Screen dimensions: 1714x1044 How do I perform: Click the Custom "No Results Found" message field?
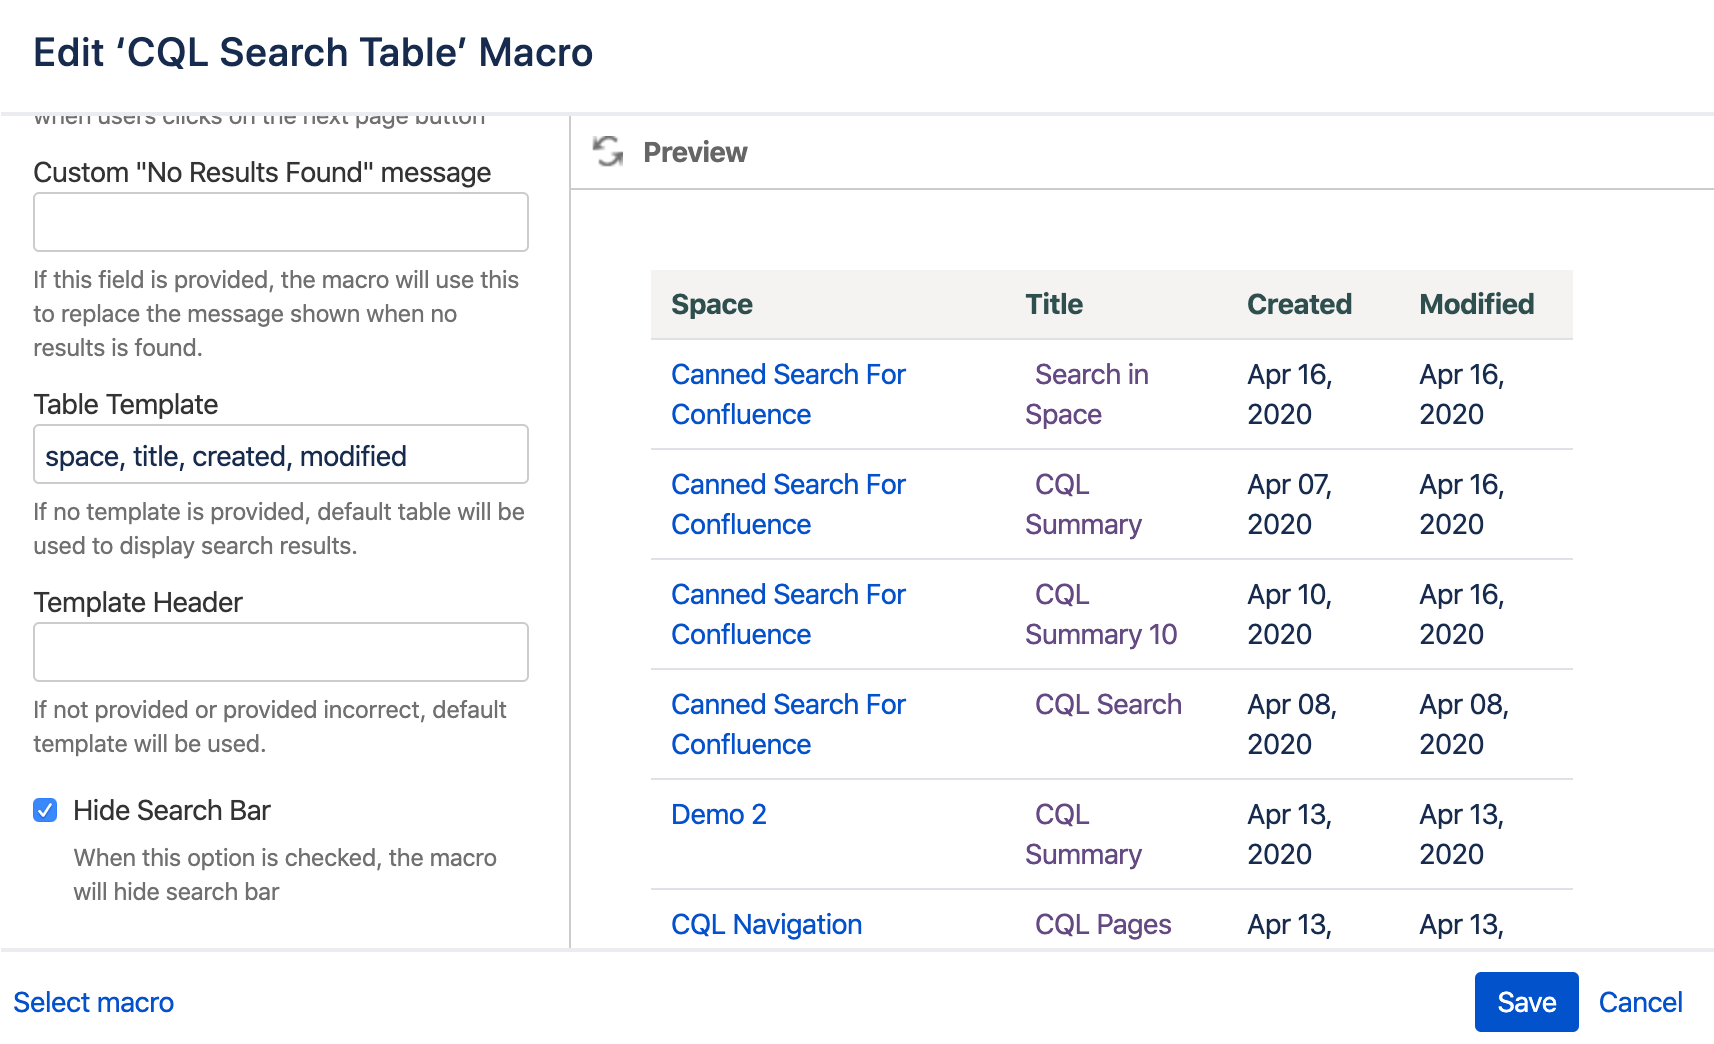[281, 222]
